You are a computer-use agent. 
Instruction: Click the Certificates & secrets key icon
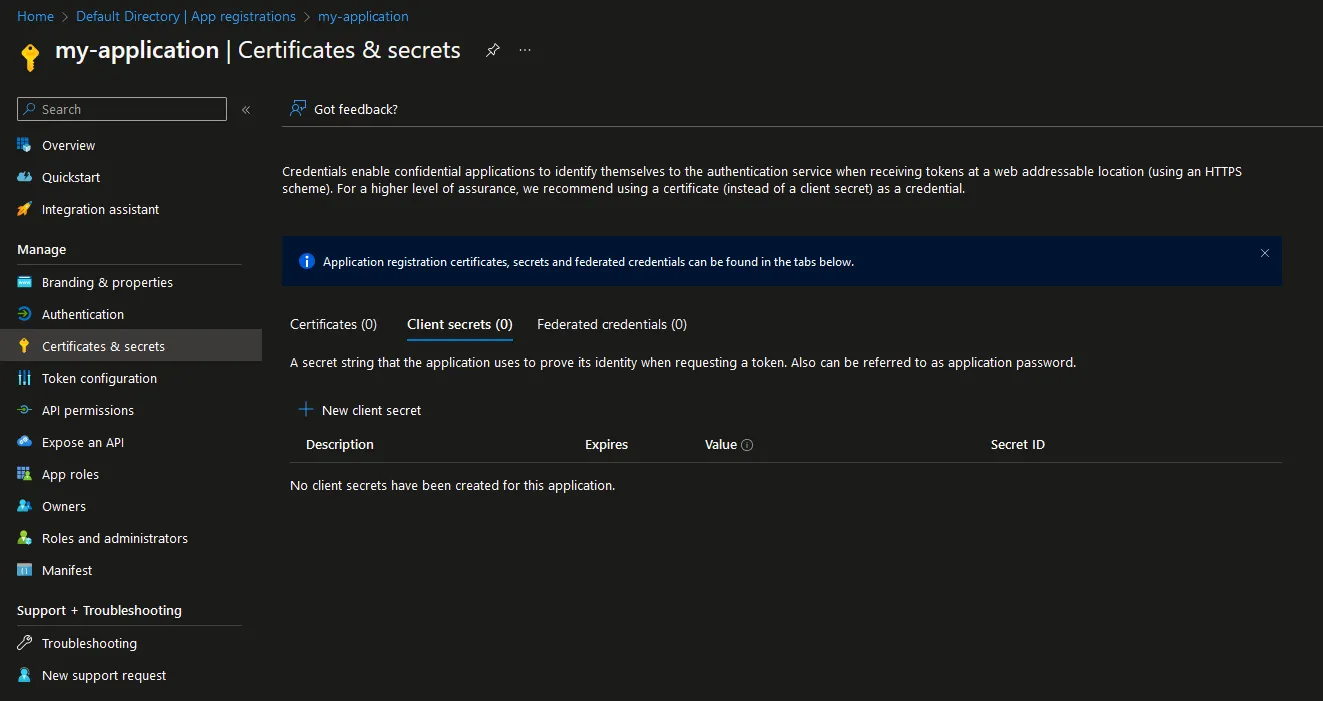pyautogui.click(x=25, y=346)
